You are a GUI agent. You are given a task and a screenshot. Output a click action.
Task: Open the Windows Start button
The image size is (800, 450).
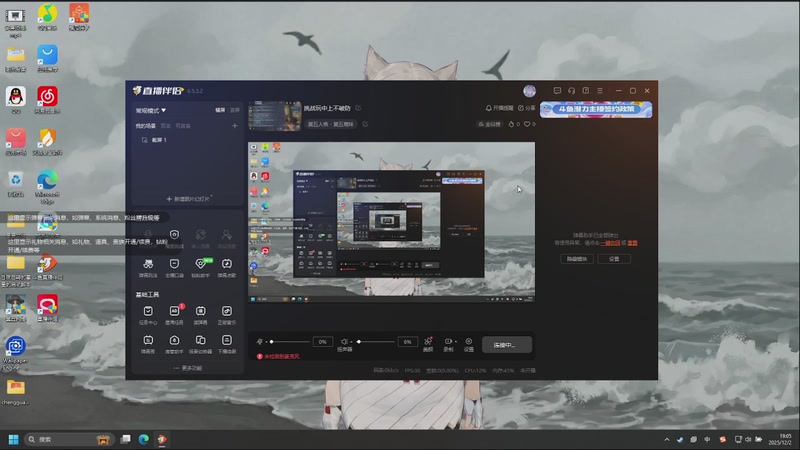point(13,439)
